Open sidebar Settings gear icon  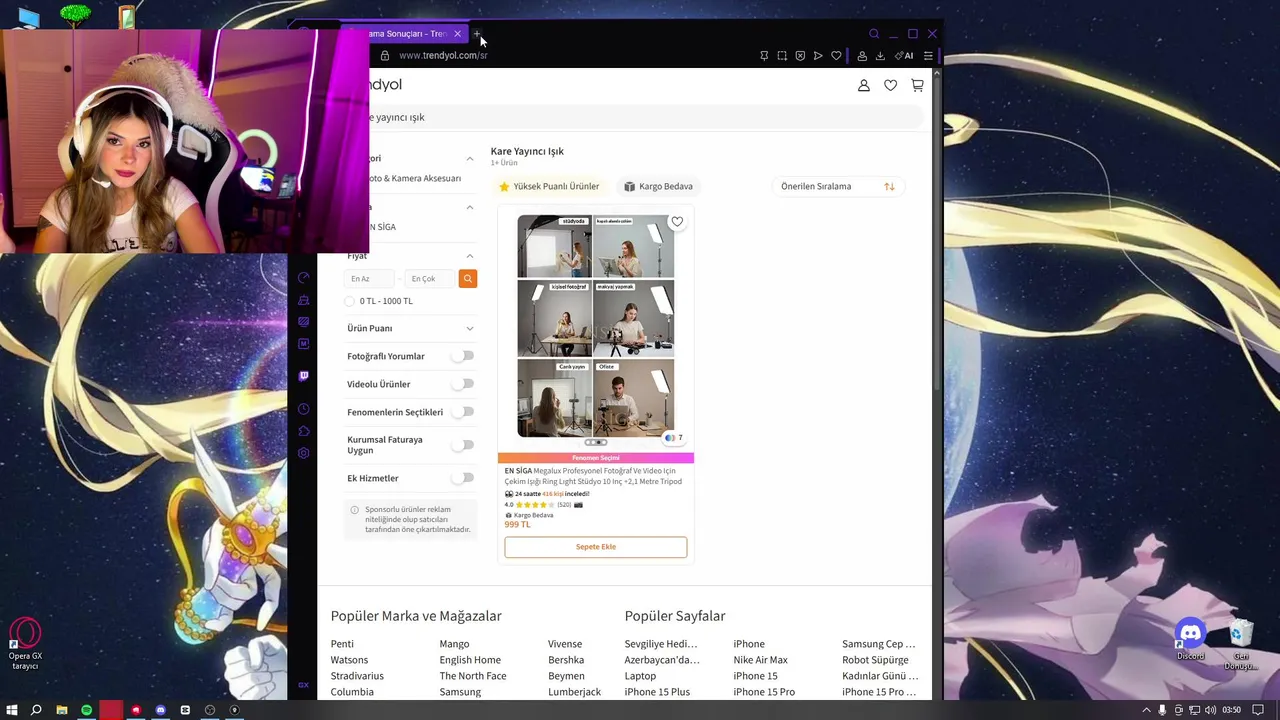pyautogui.click(x=304, y=453)
